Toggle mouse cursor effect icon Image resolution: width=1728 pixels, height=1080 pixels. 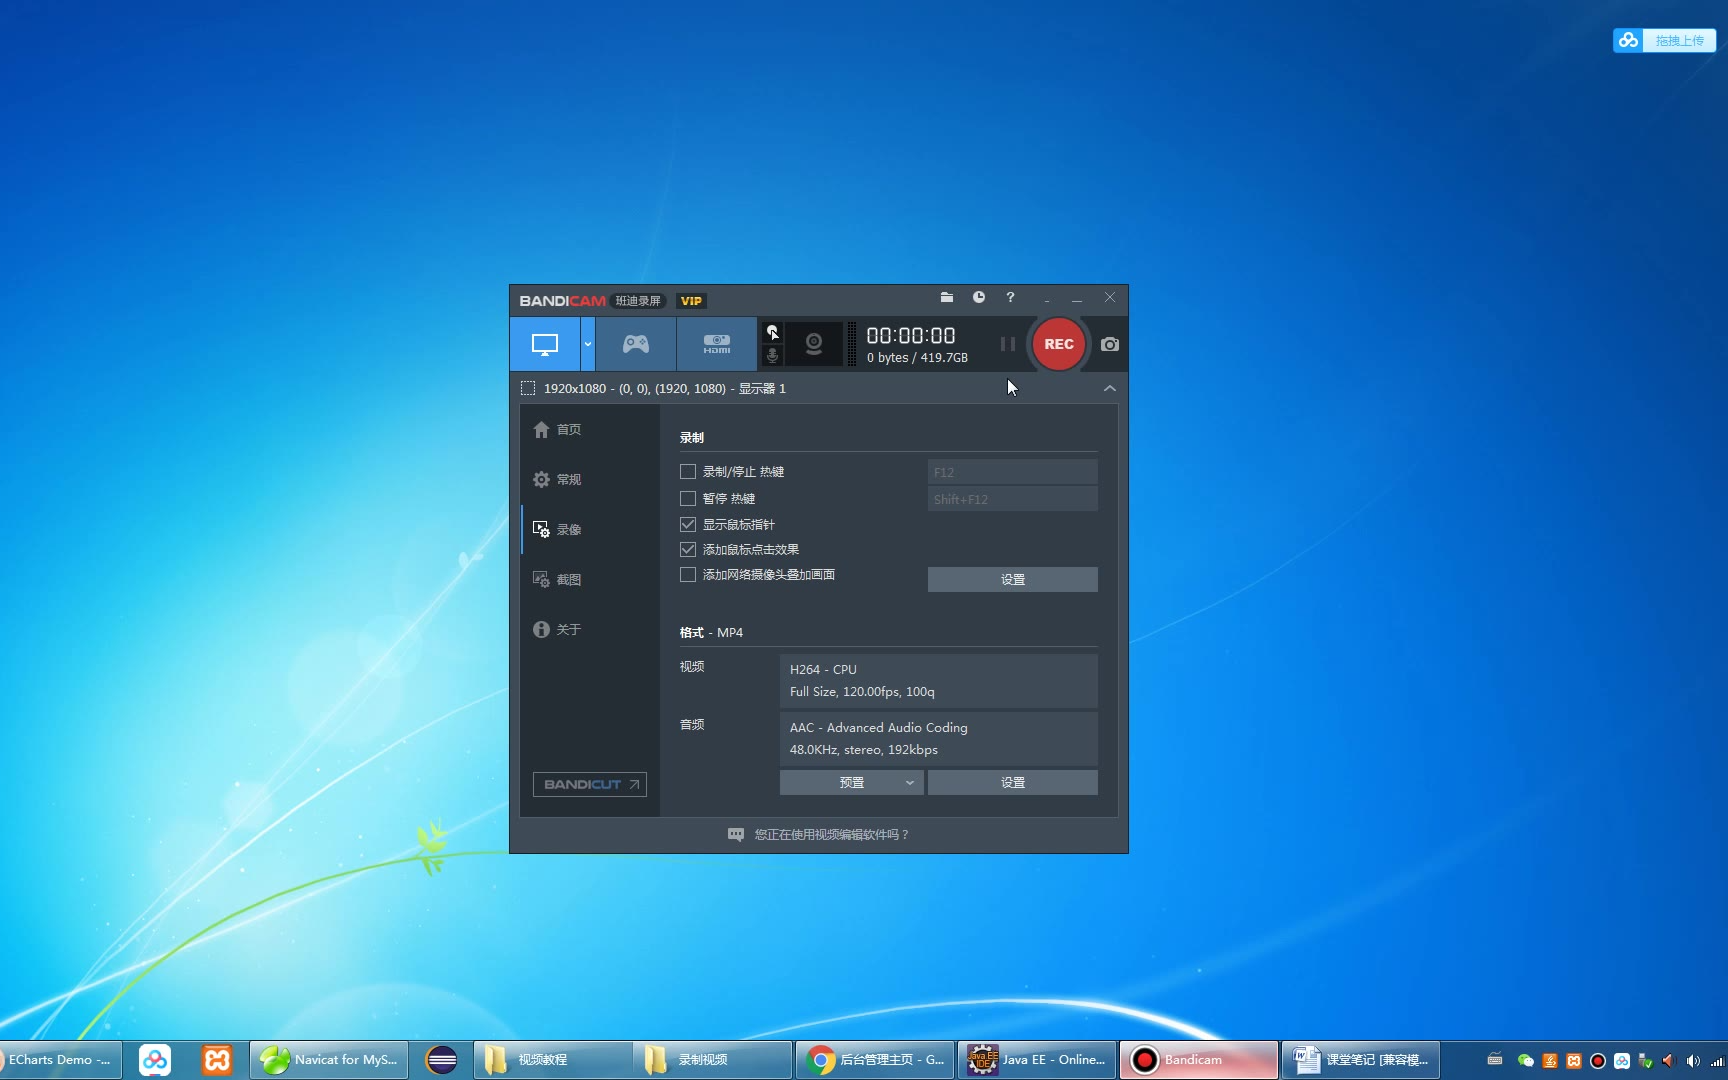coord(772,332)
